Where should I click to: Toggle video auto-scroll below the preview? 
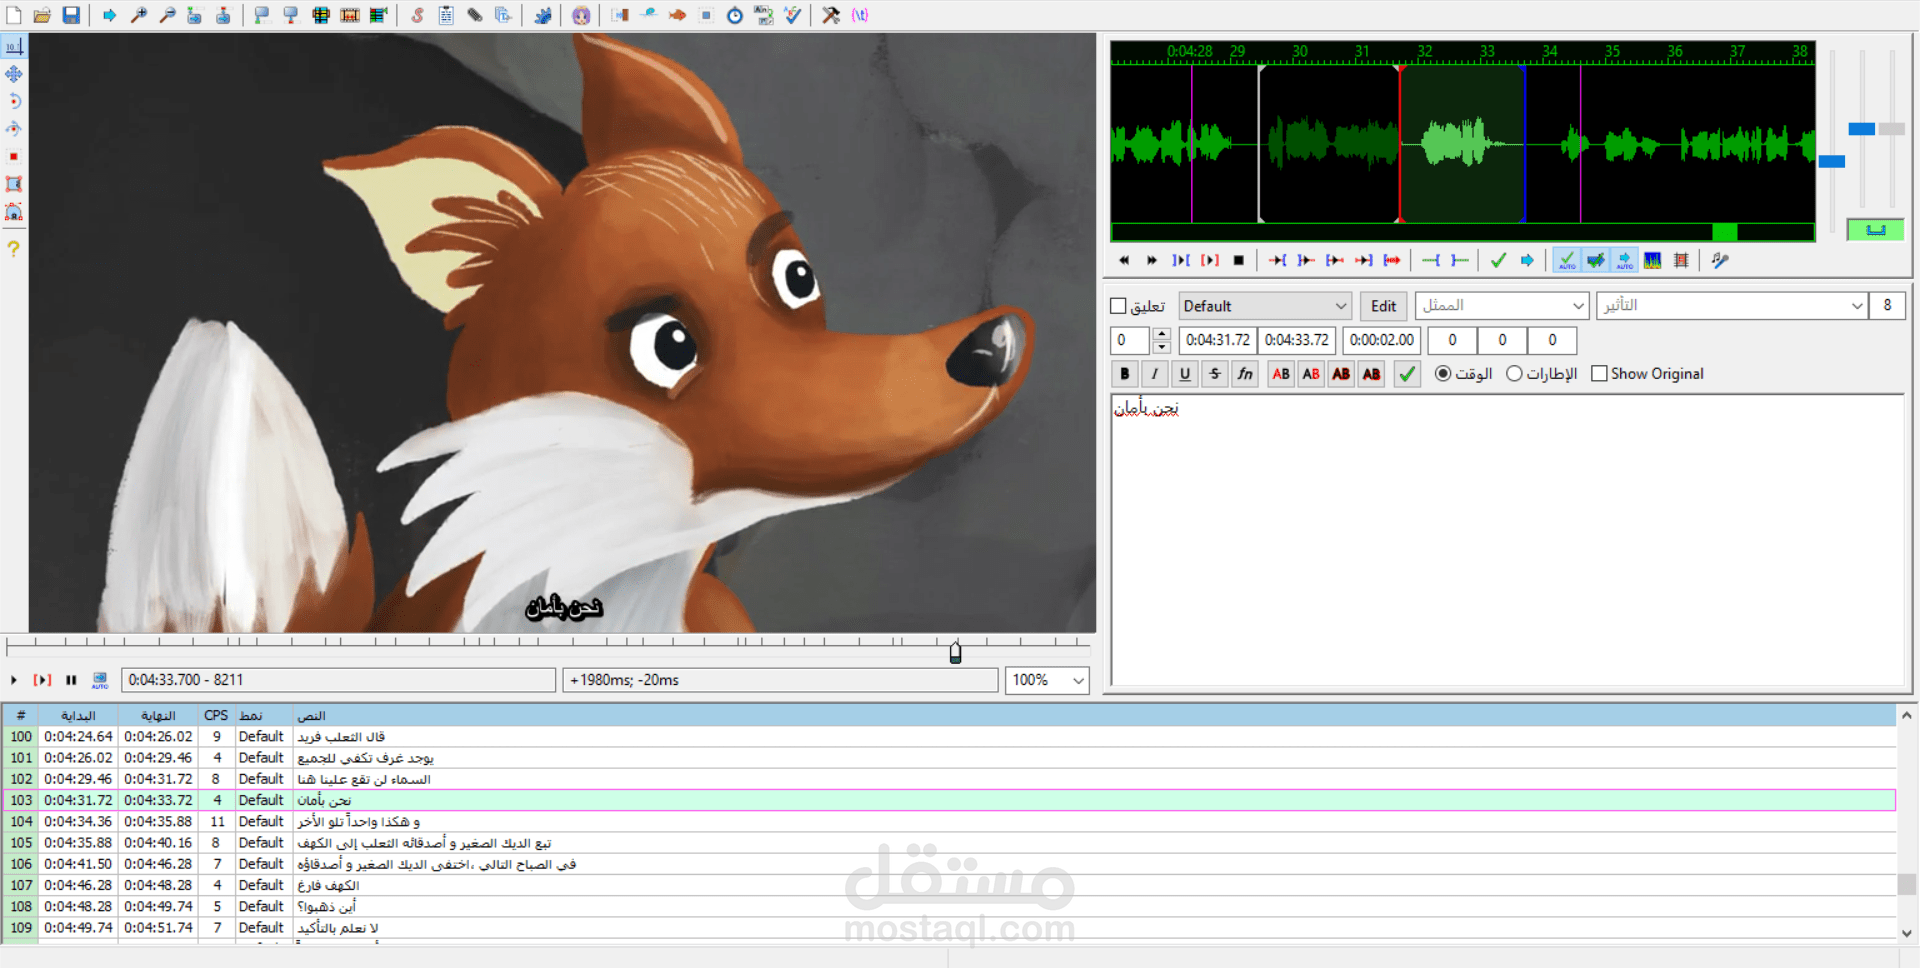pos(100,680)
